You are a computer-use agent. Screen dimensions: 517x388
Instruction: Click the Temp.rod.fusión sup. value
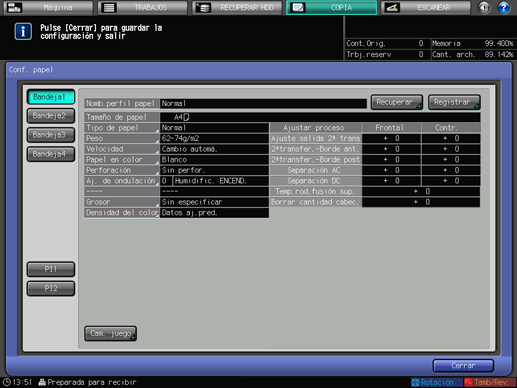tap(421, 191)
